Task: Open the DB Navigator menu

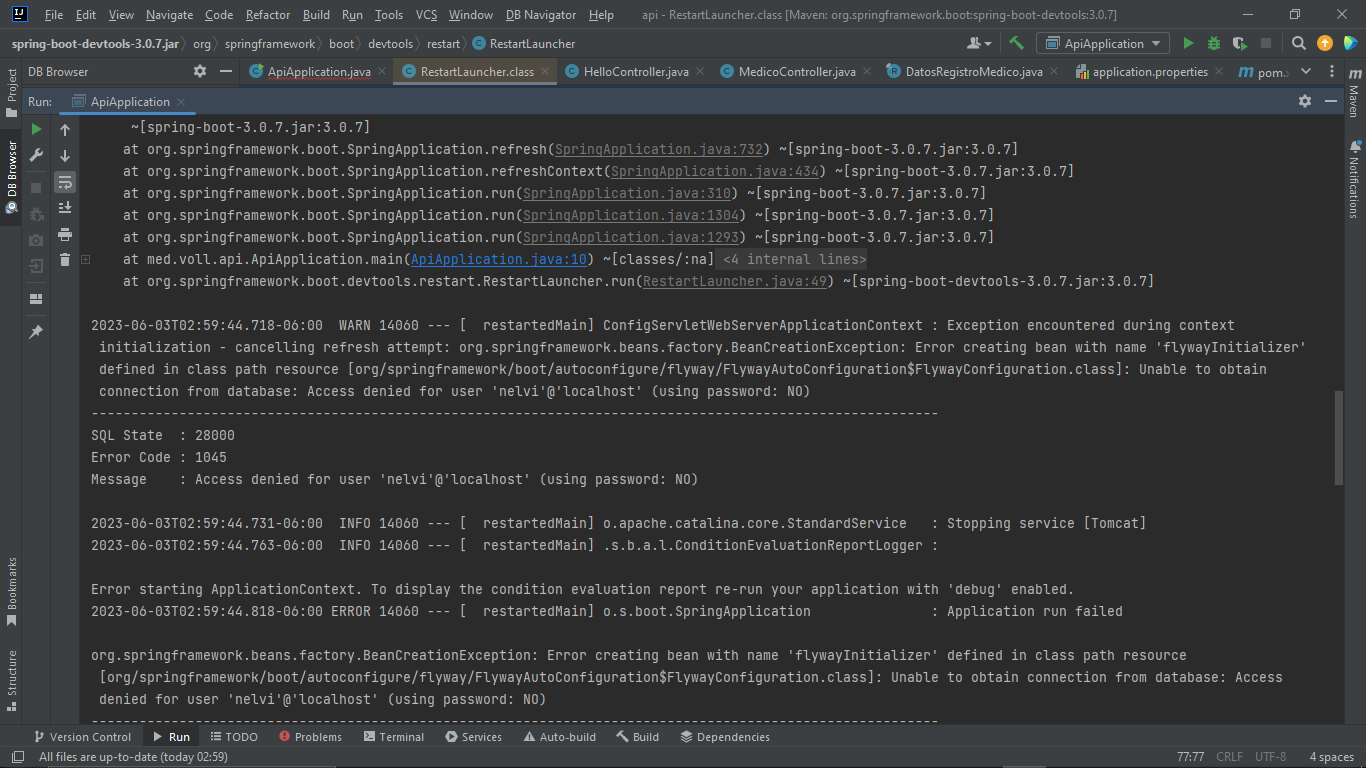Action: click(x=541, y=15)
